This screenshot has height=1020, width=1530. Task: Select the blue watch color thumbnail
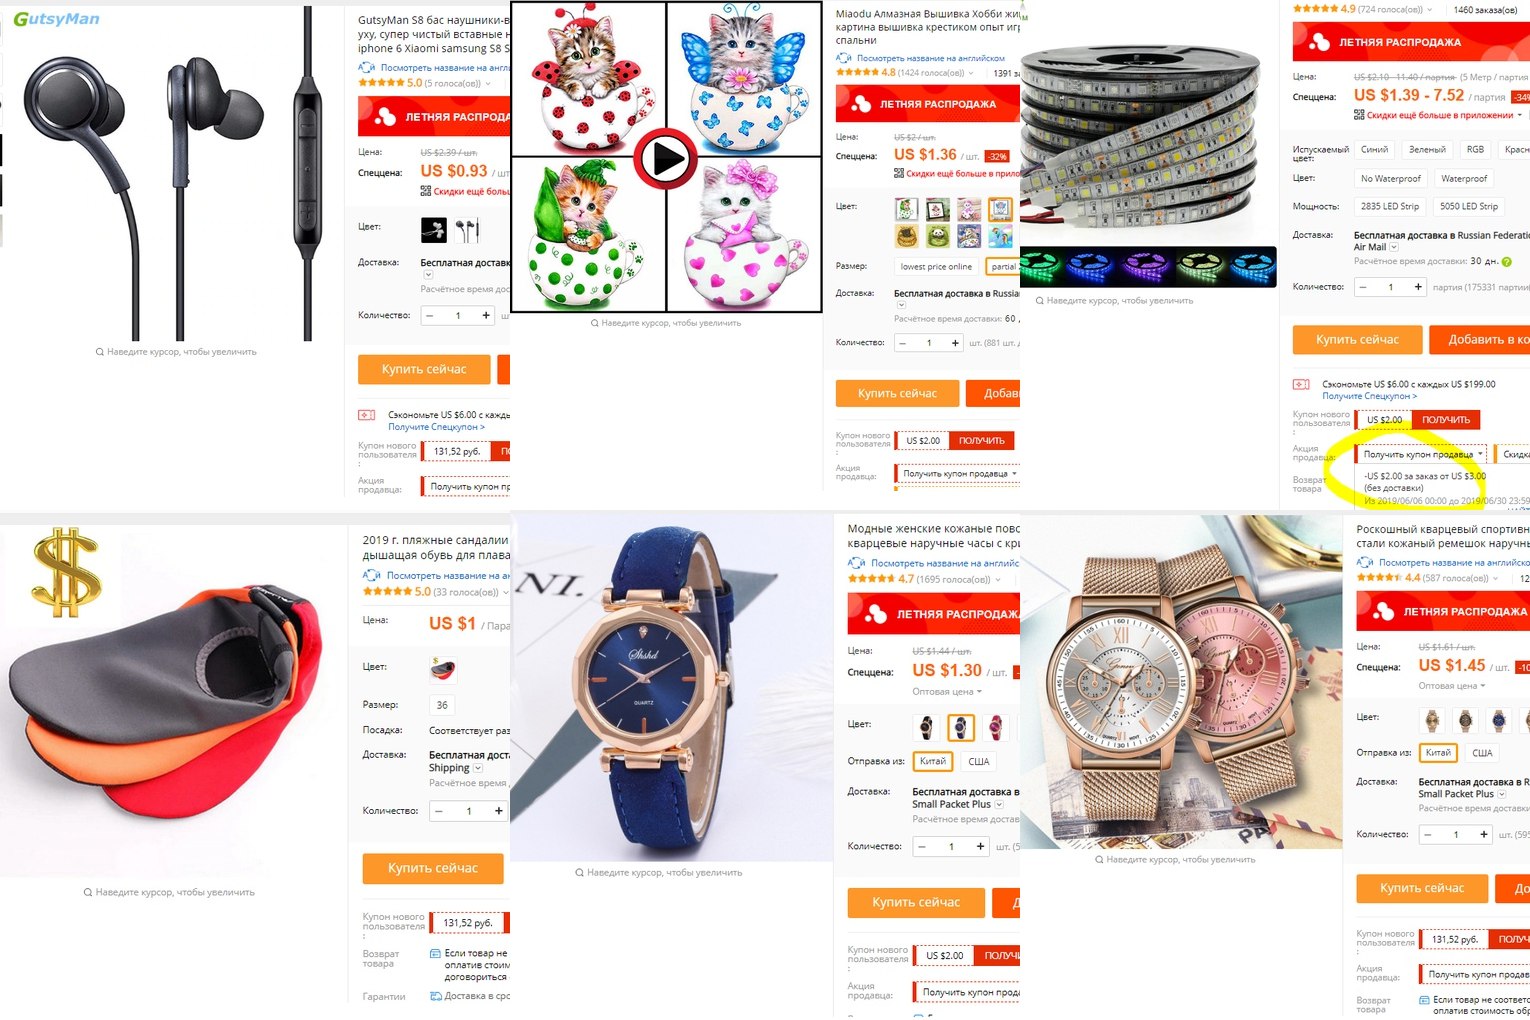[x=960, y=727]
